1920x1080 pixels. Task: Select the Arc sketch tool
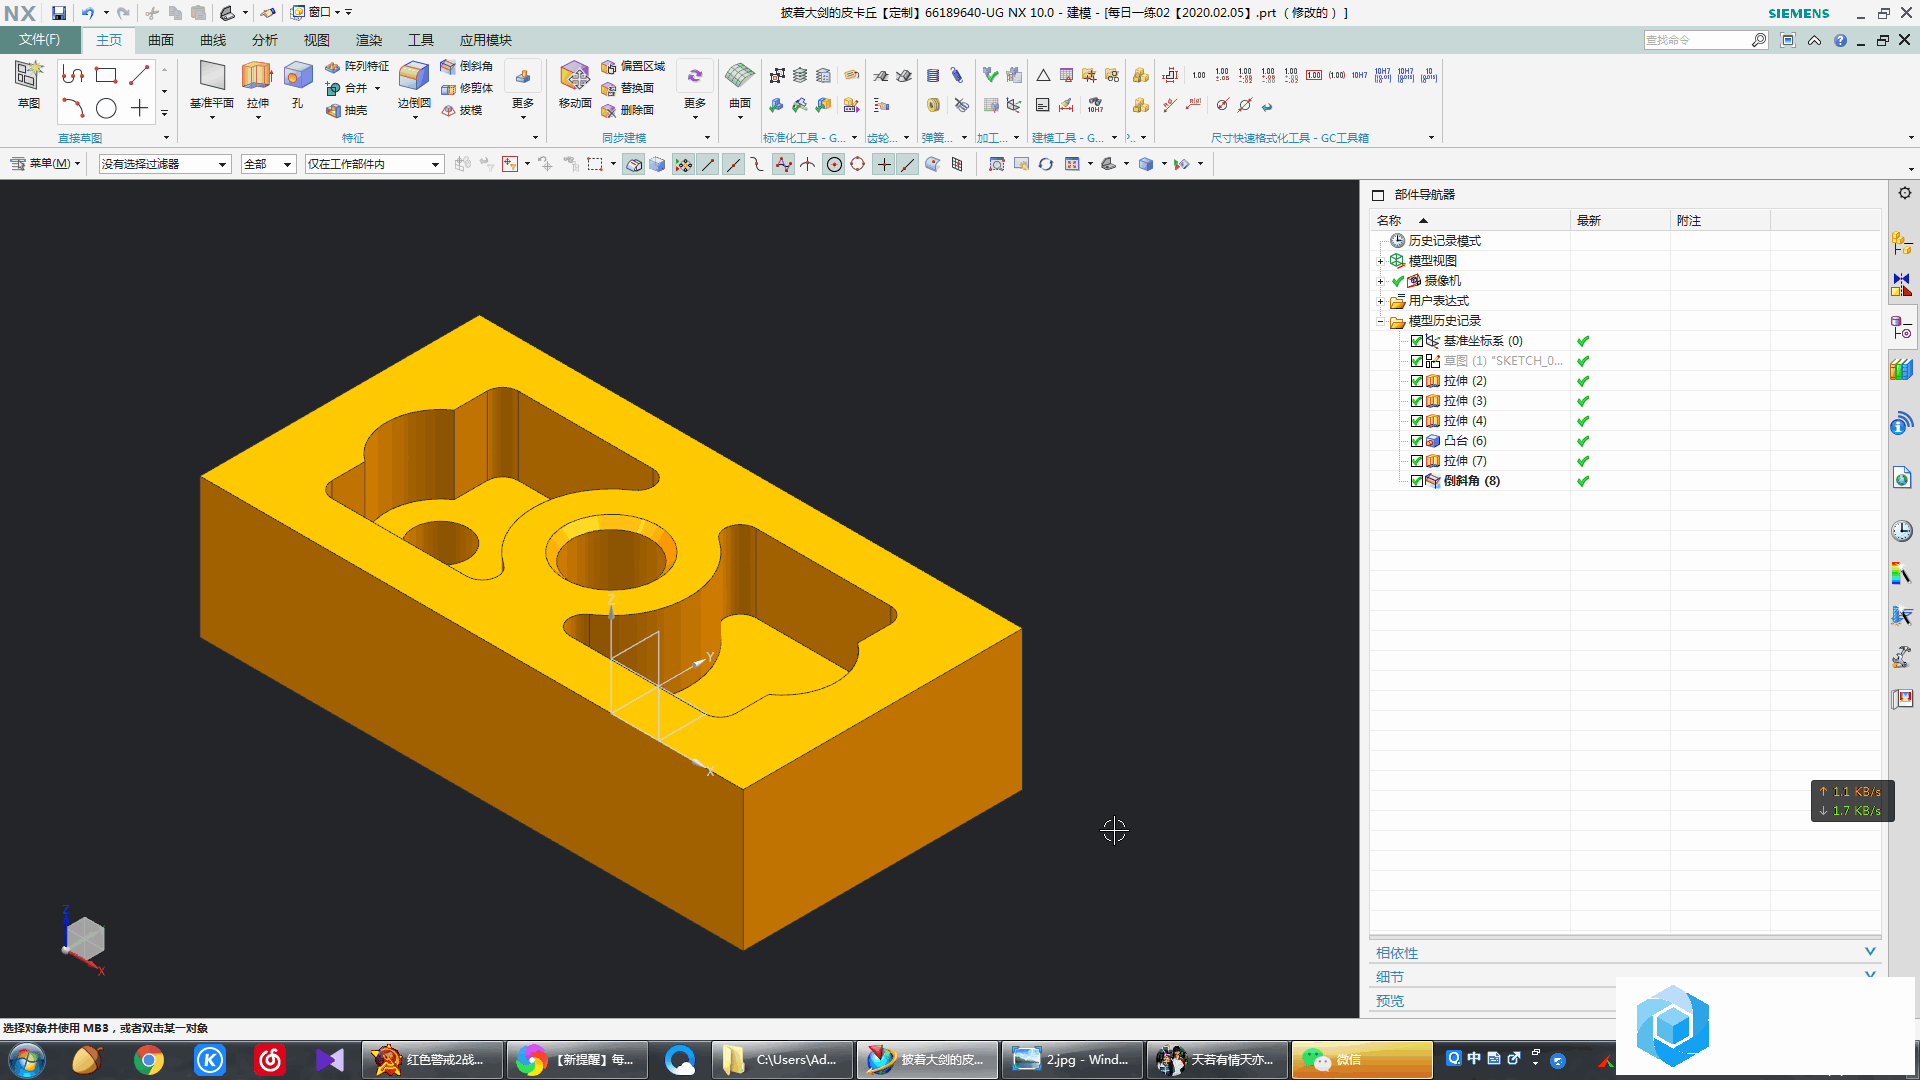[x=73, y=108]
